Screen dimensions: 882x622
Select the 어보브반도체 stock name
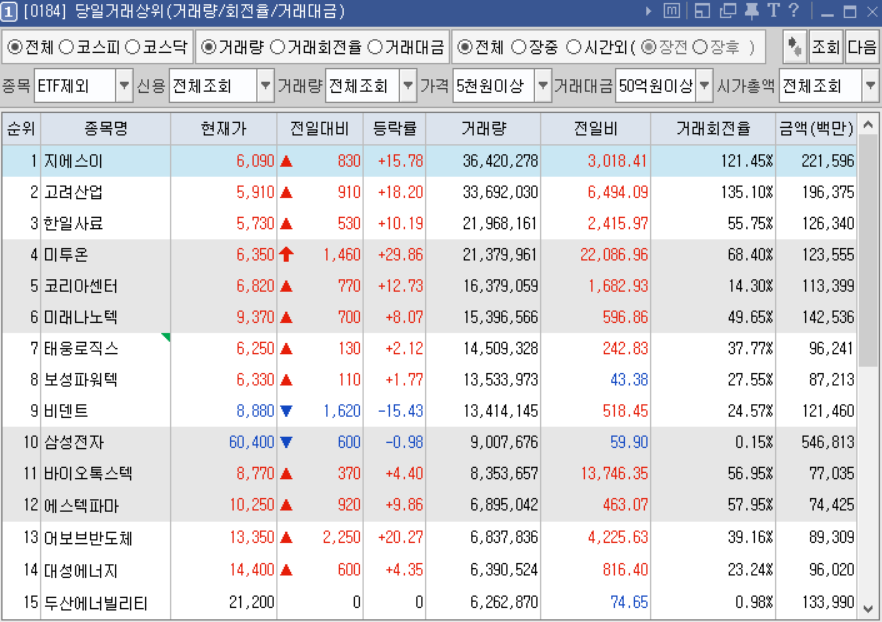point(88,537)
